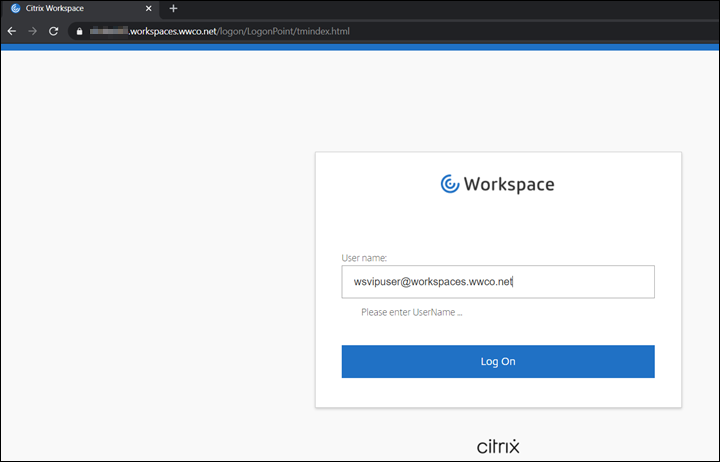The image size is (720, 462).
Task: Click the 'Please enter UserName ...' hint
Action: pyautogui.click(x=411, y=312)
